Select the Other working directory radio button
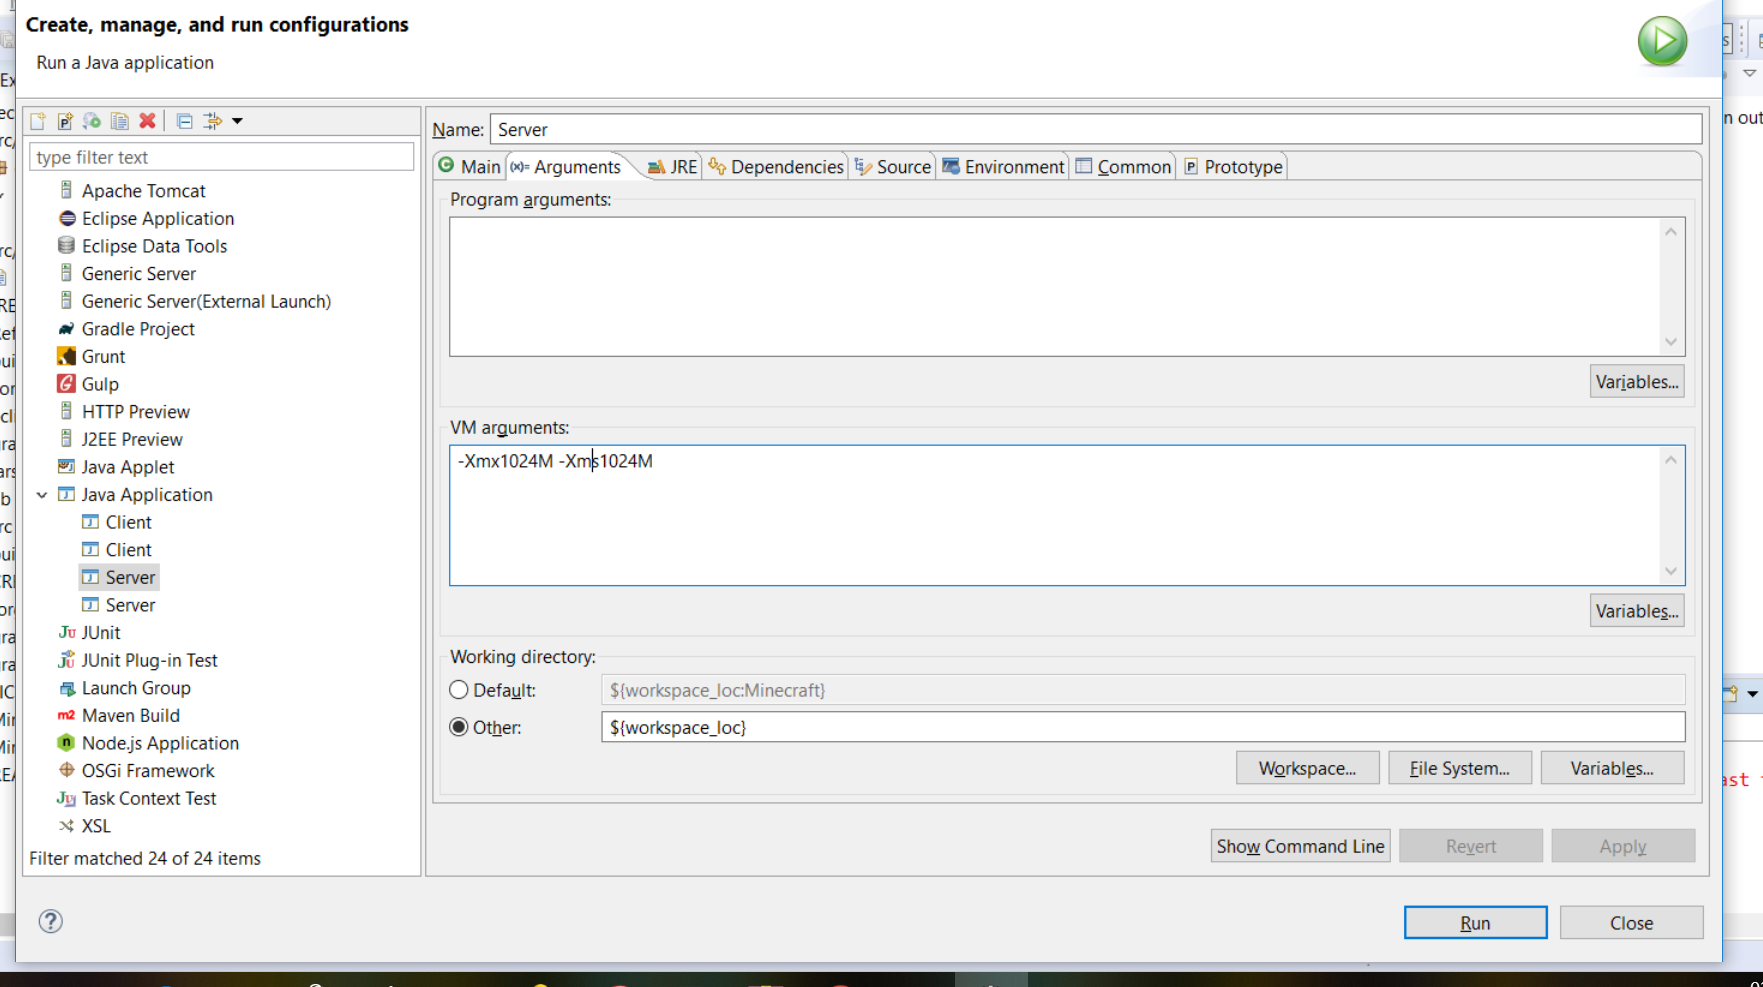Screen dimensions: 1763x987 point(459,727)
